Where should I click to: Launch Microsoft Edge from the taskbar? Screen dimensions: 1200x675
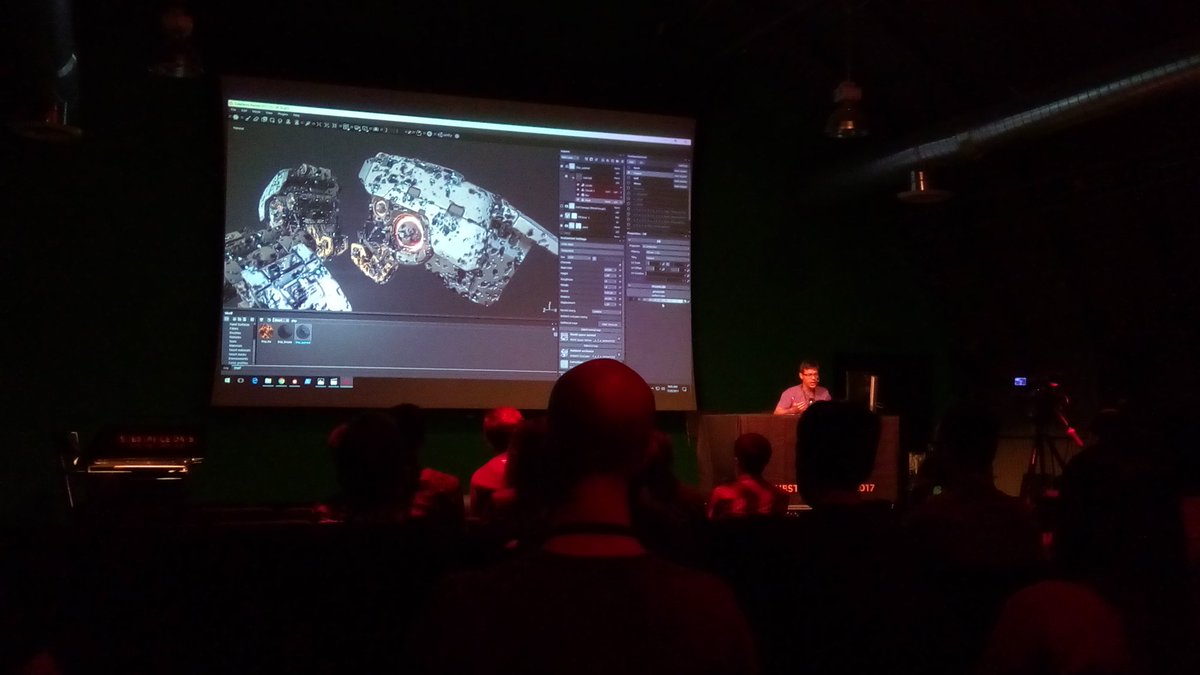click(x=255, y=381)
